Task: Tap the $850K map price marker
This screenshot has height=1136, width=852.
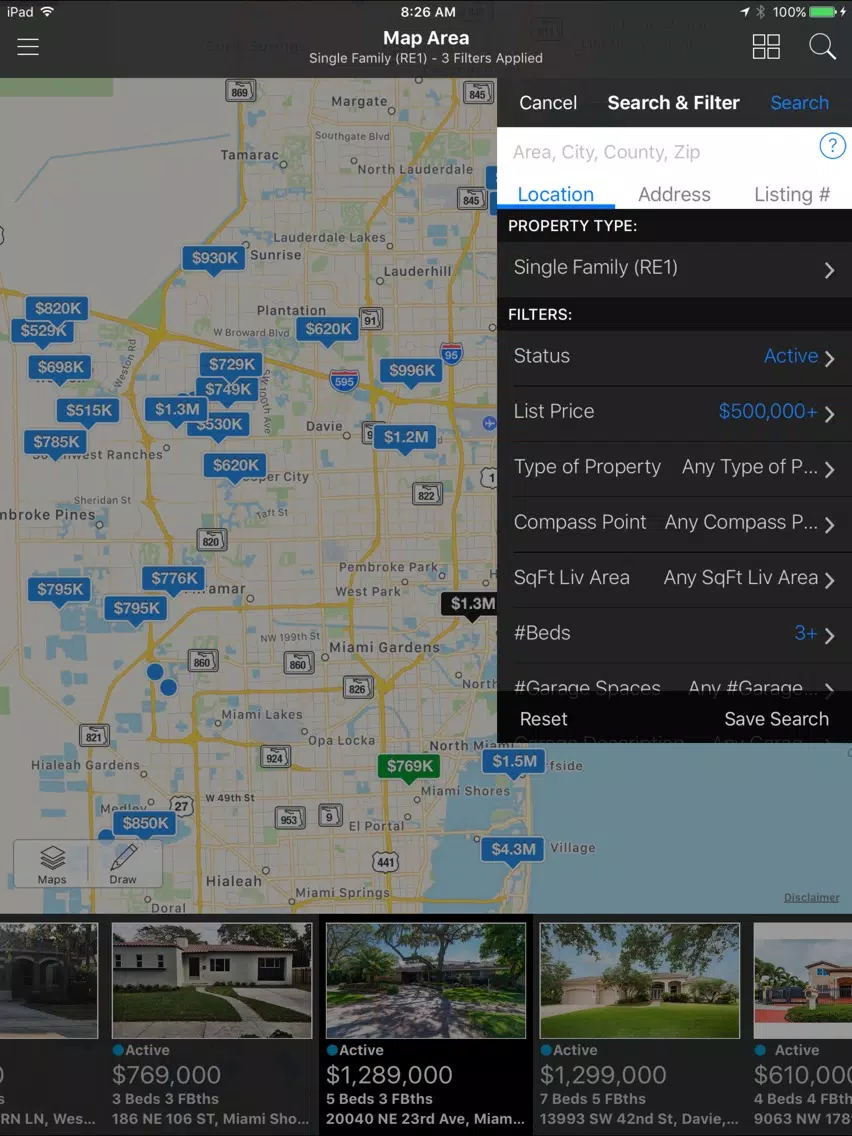Action: [145, 824]
